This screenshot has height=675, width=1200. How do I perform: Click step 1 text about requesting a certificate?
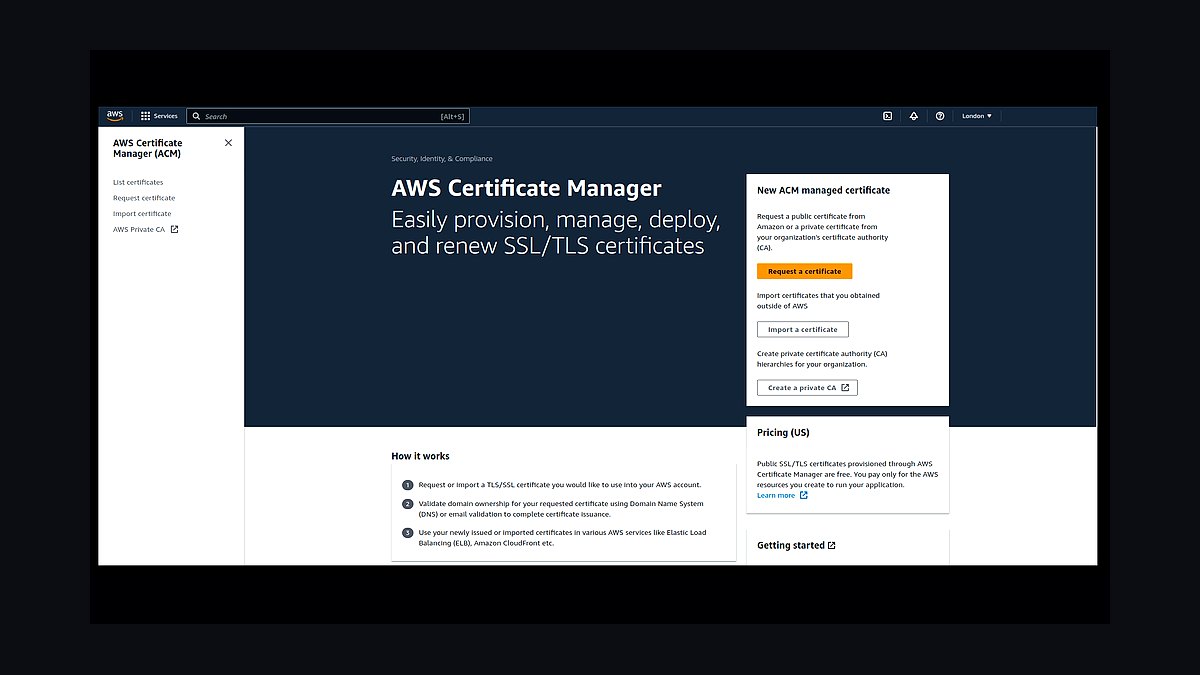(560, 484)
